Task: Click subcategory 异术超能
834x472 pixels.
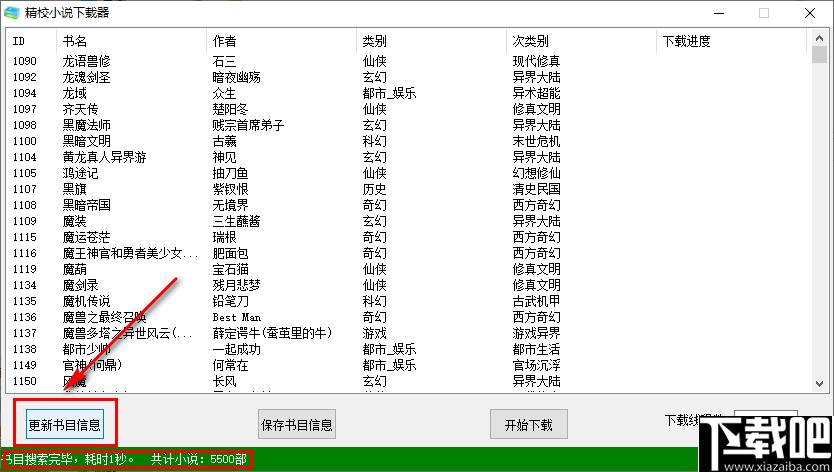Action: click(x=536, y=93)
